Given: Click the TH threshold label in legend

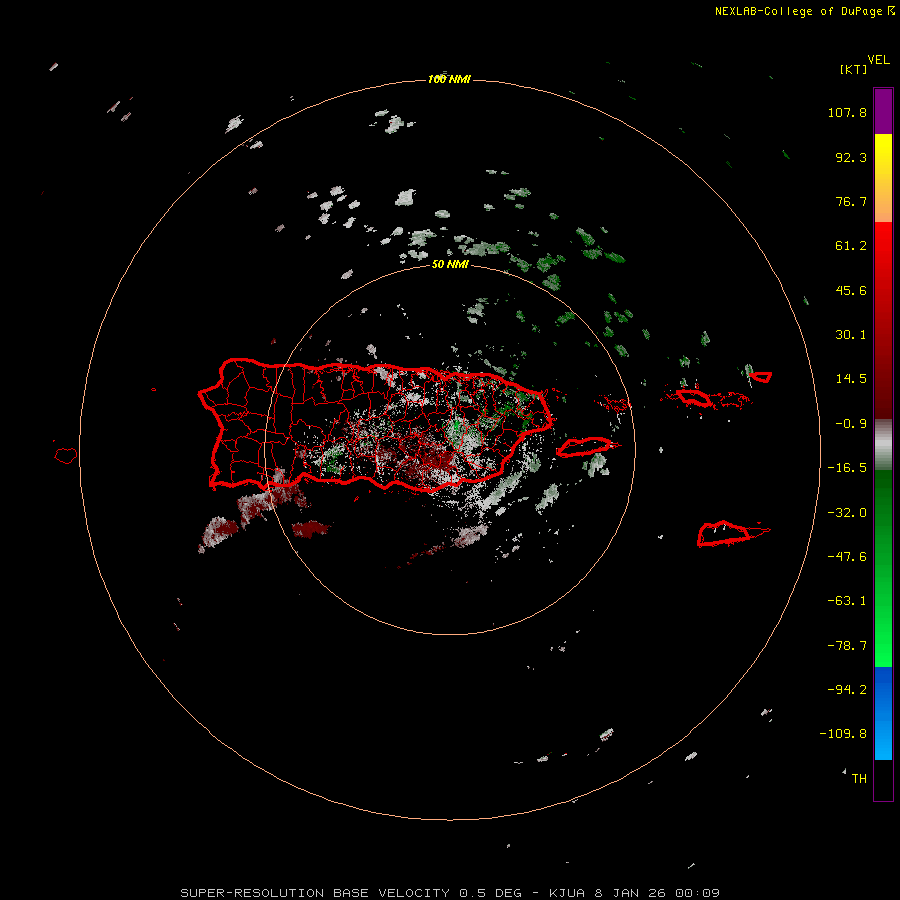Looking at the screenshot, I should pyautogui.click(x=859, y=779).
